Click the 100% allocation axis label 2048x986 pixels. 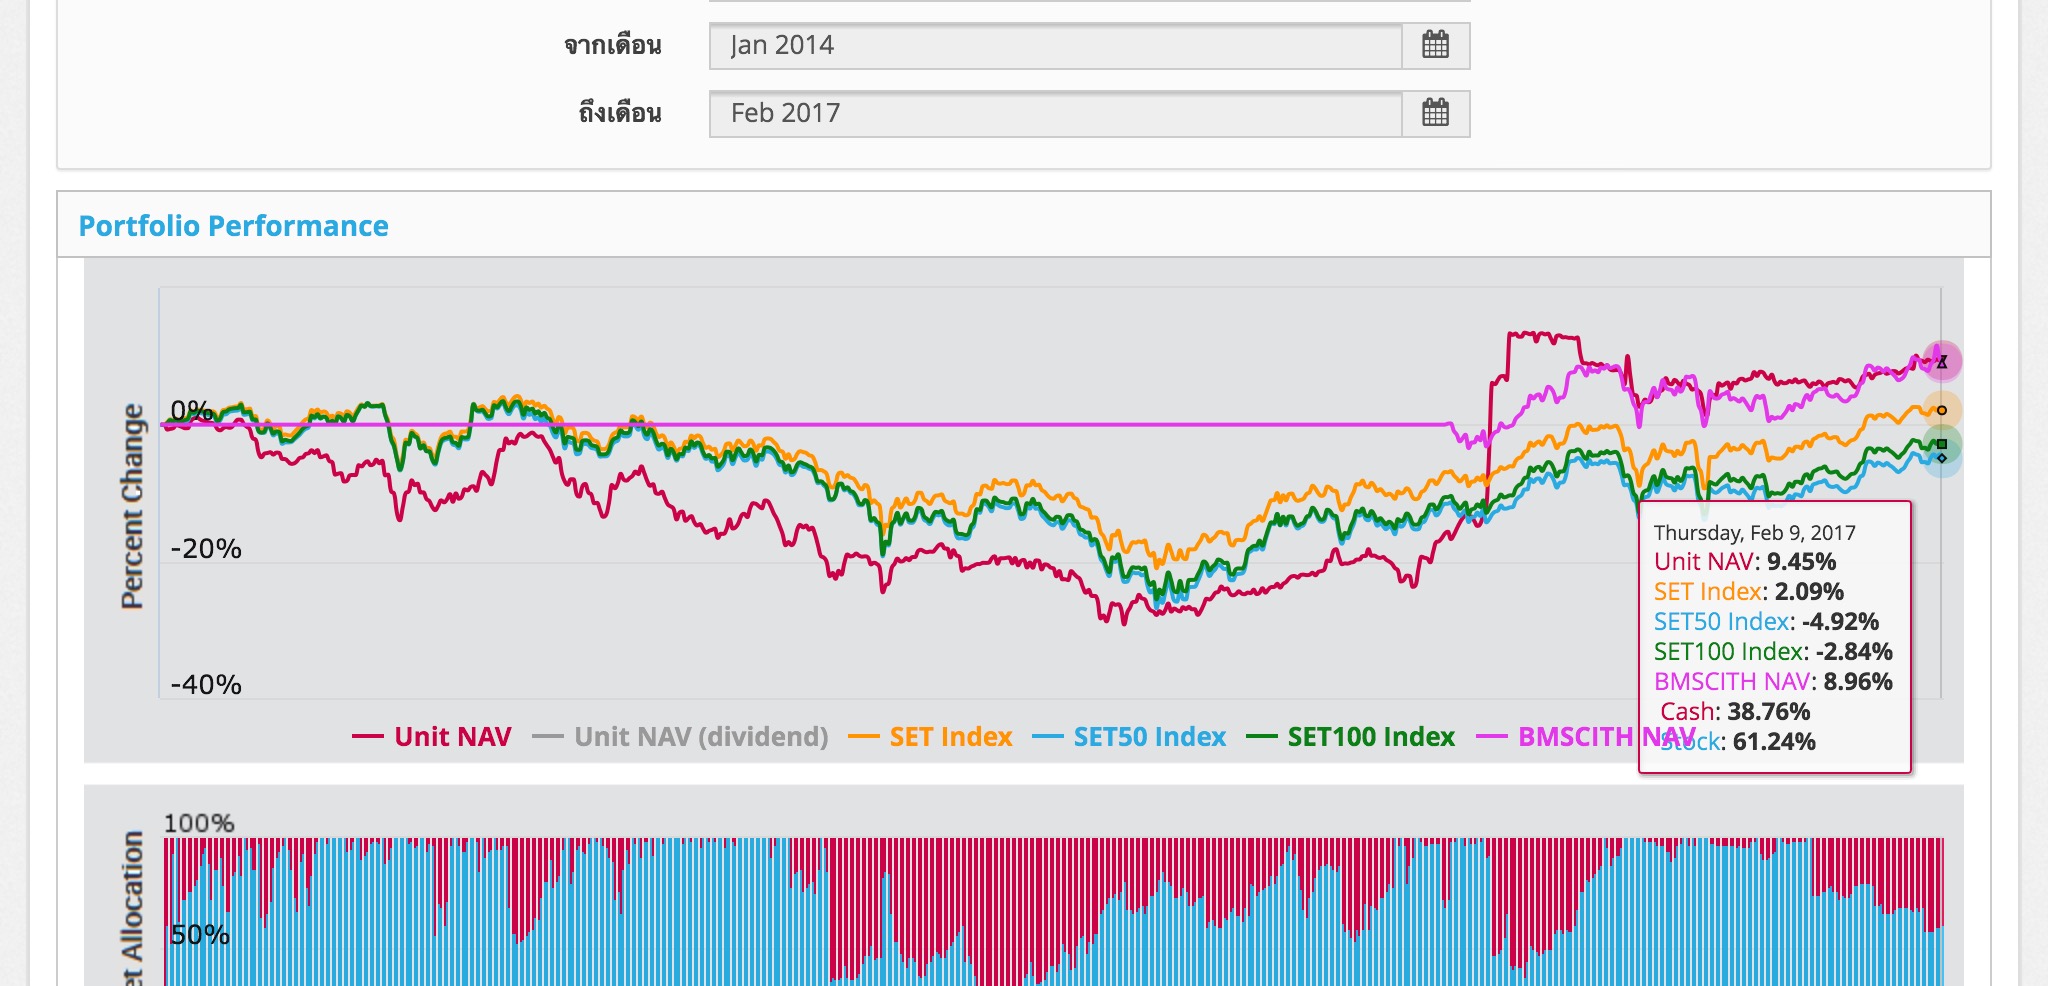(199, 824)
